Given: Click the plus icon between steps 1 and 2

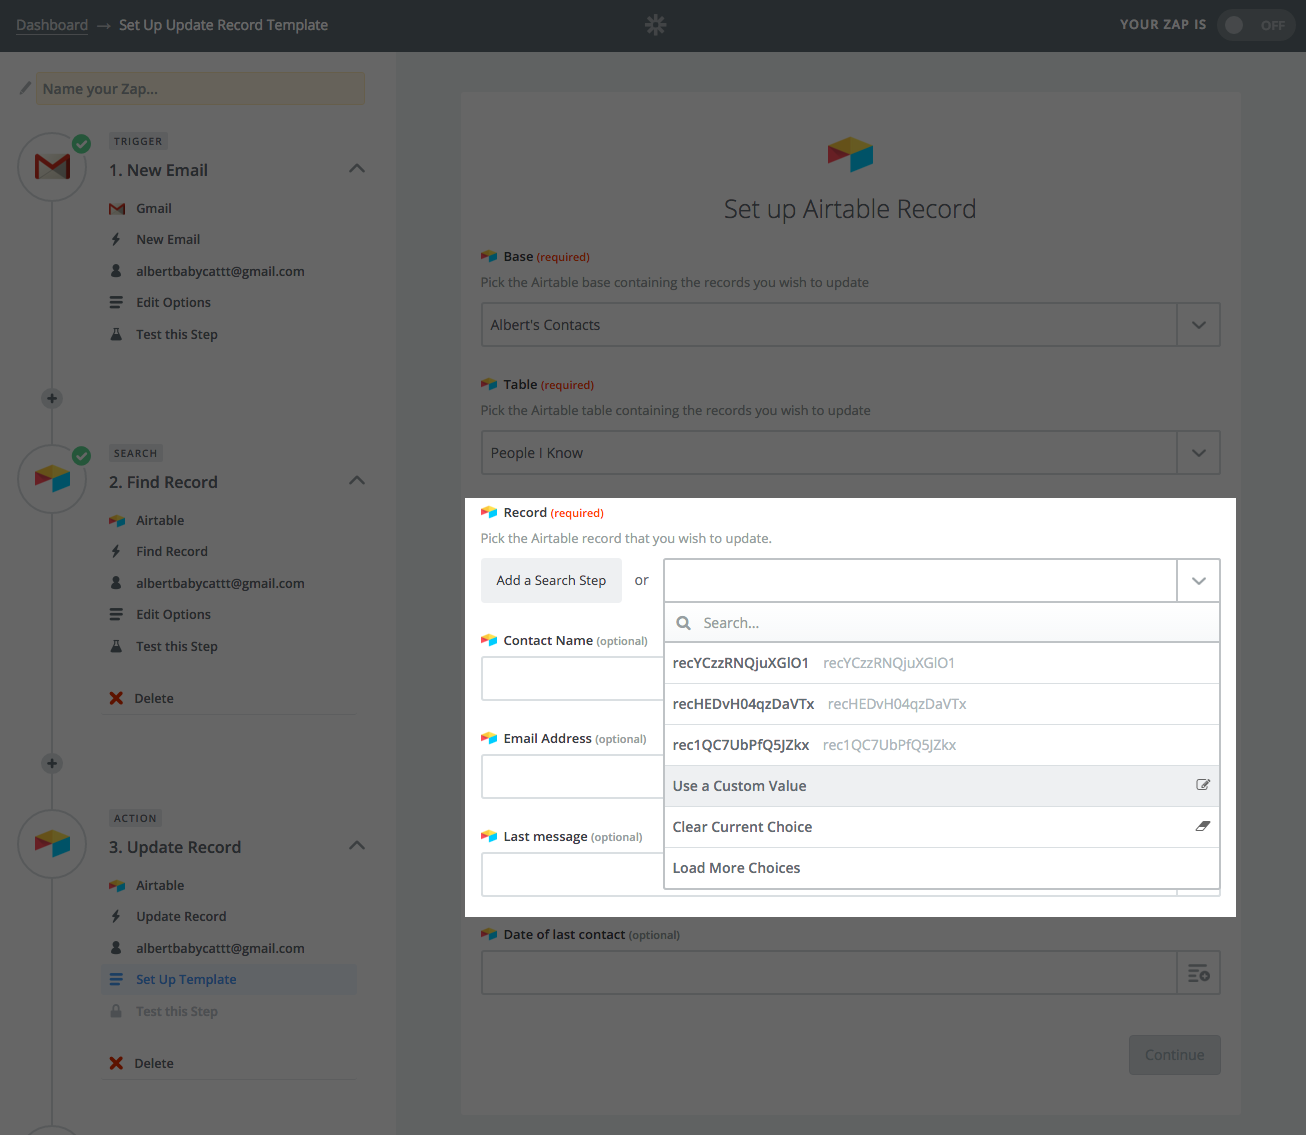Looking at the screenshot, I should (x=52, y=398).
